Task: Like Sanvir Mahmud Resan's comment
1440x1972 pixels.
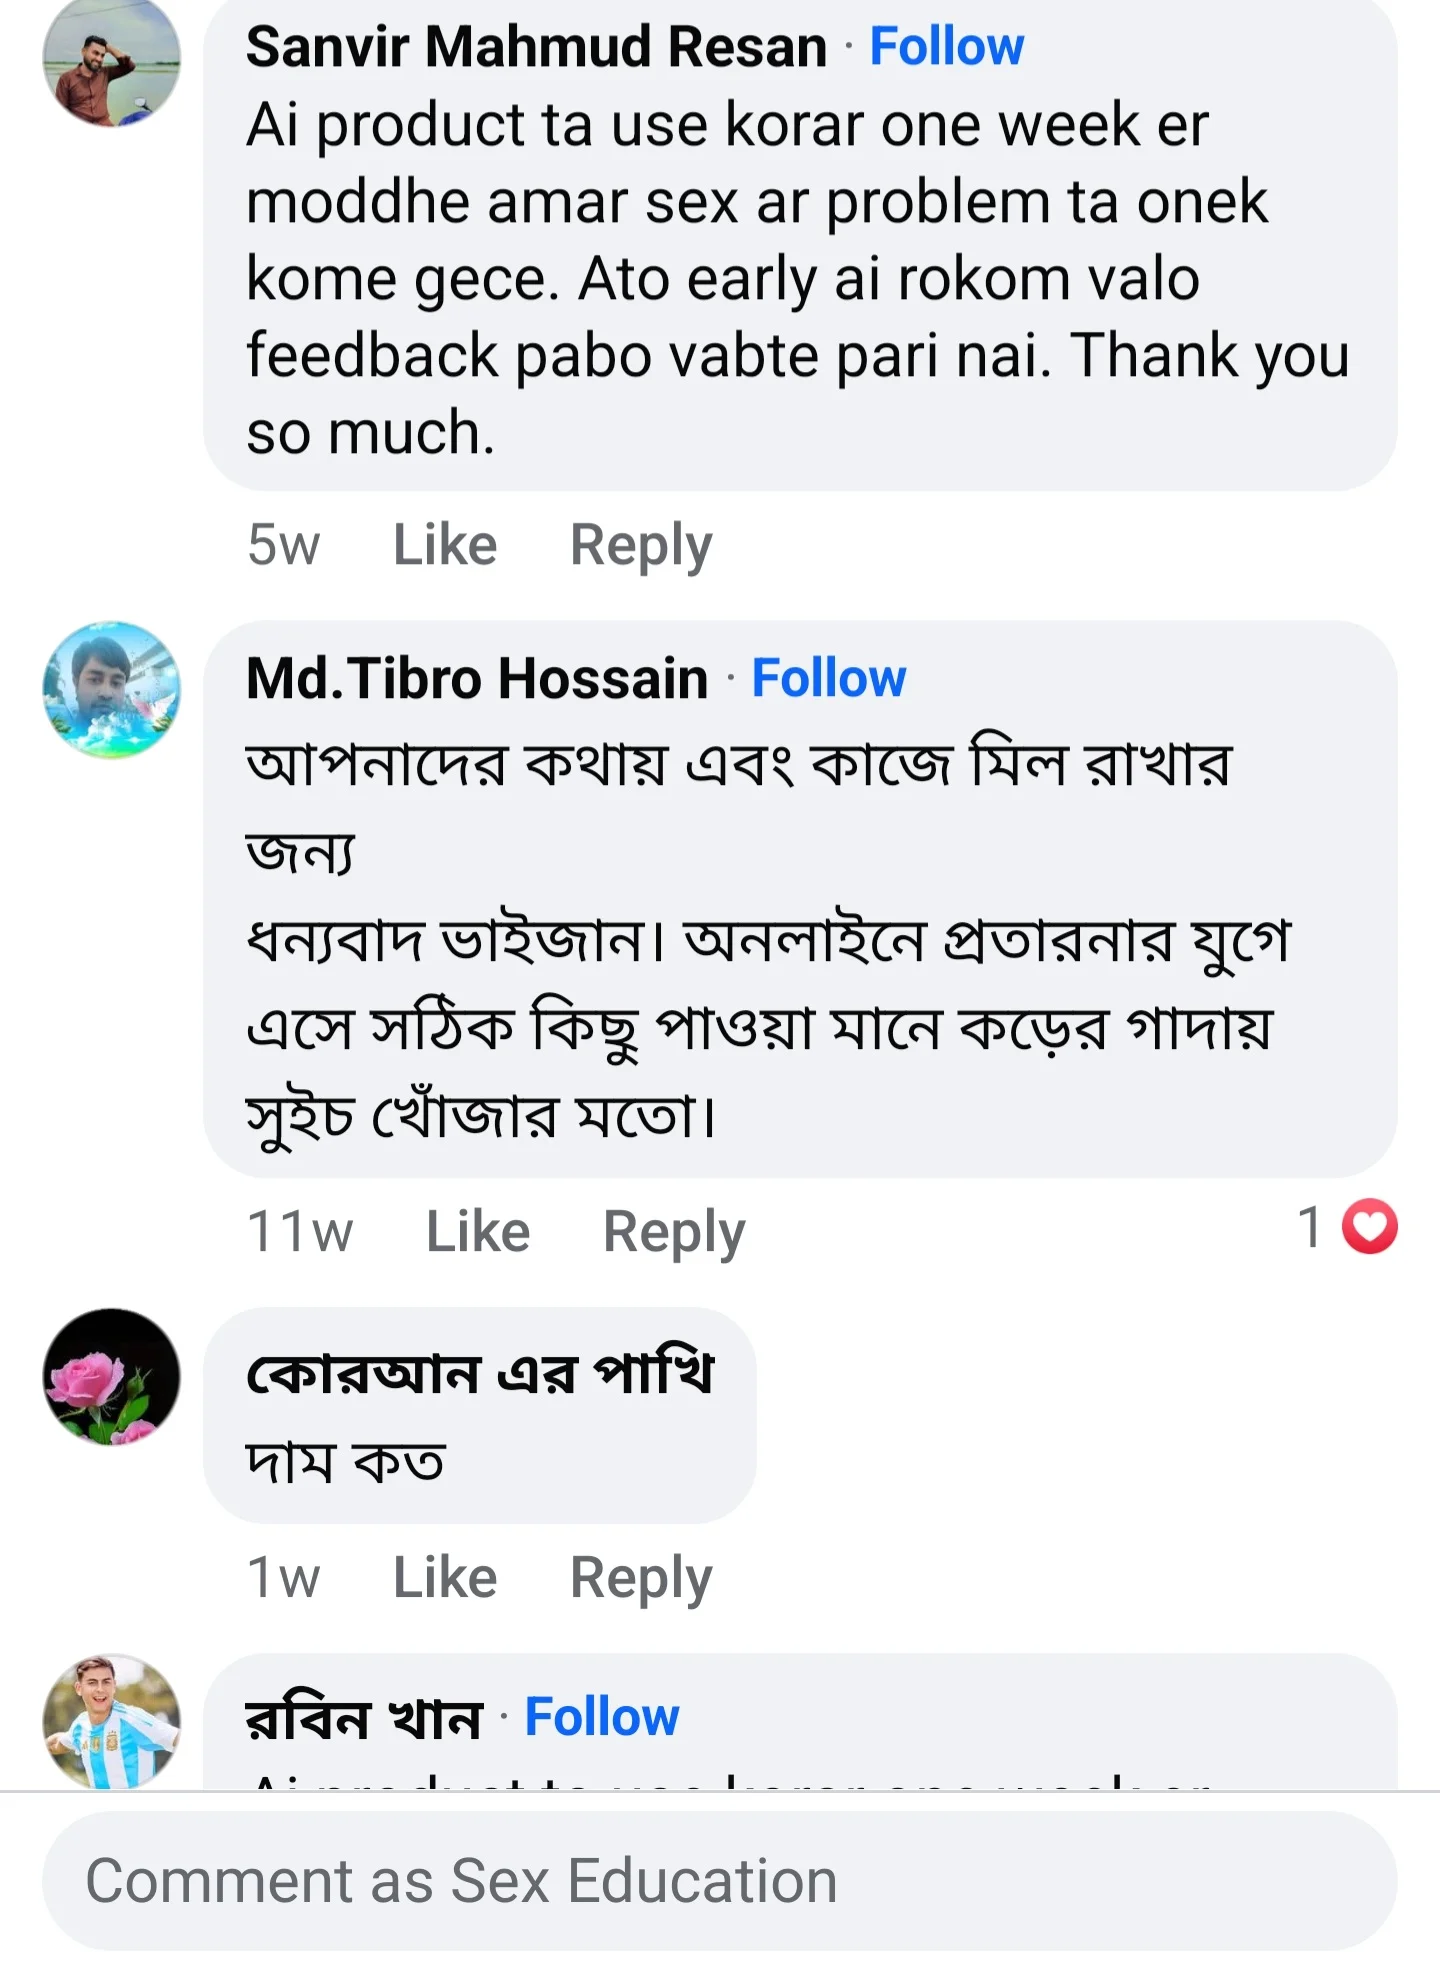Action: (x=444, y=543)
